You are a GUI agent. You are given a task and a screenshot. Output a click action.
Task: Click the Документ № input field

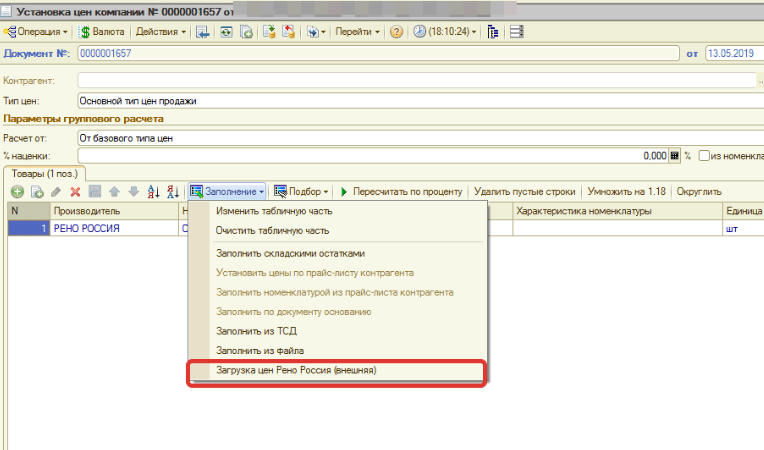coord(378,53)
